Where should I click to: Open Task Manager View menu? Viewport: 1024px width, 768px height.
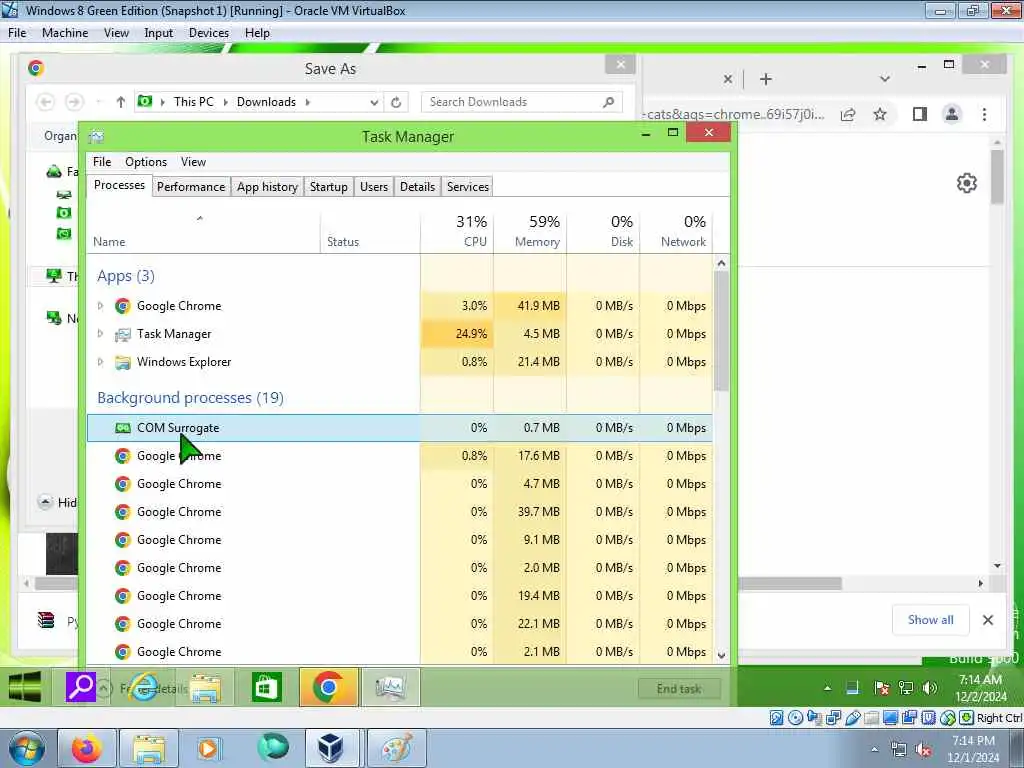[x=193, y=162]
